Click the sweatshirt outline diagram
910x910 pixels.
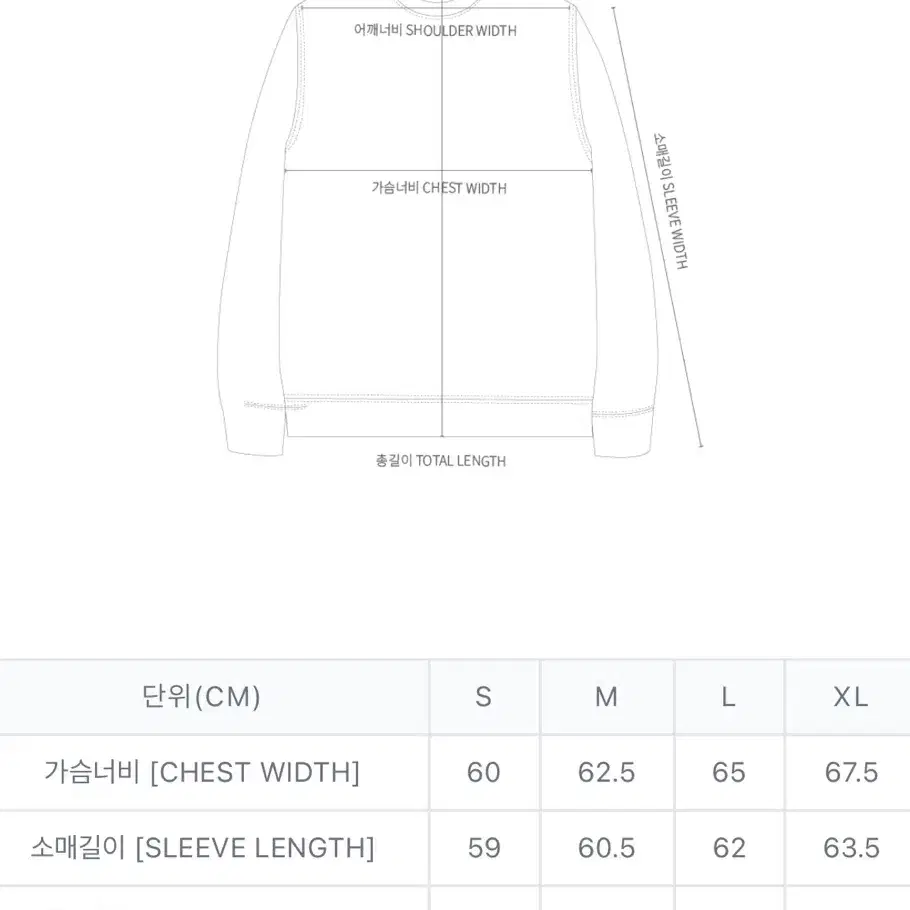click(x=439, y=228)
